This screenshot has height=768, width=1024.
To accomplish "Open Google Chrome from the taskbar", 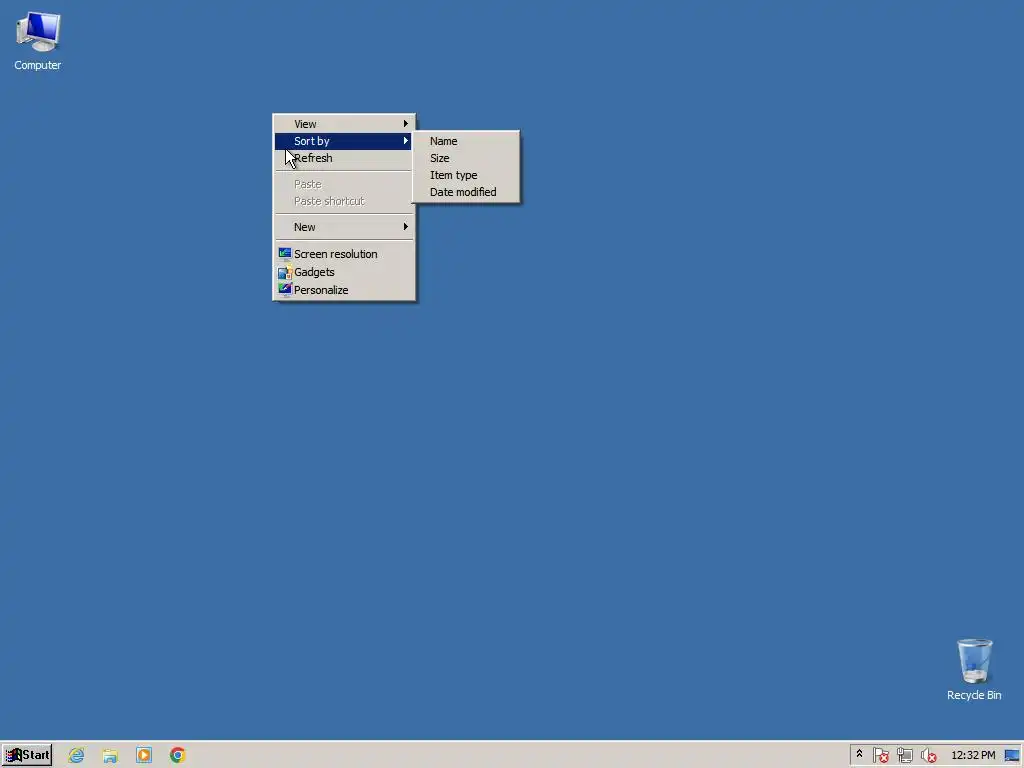I will pyautogui.click(x=178, y=755).
